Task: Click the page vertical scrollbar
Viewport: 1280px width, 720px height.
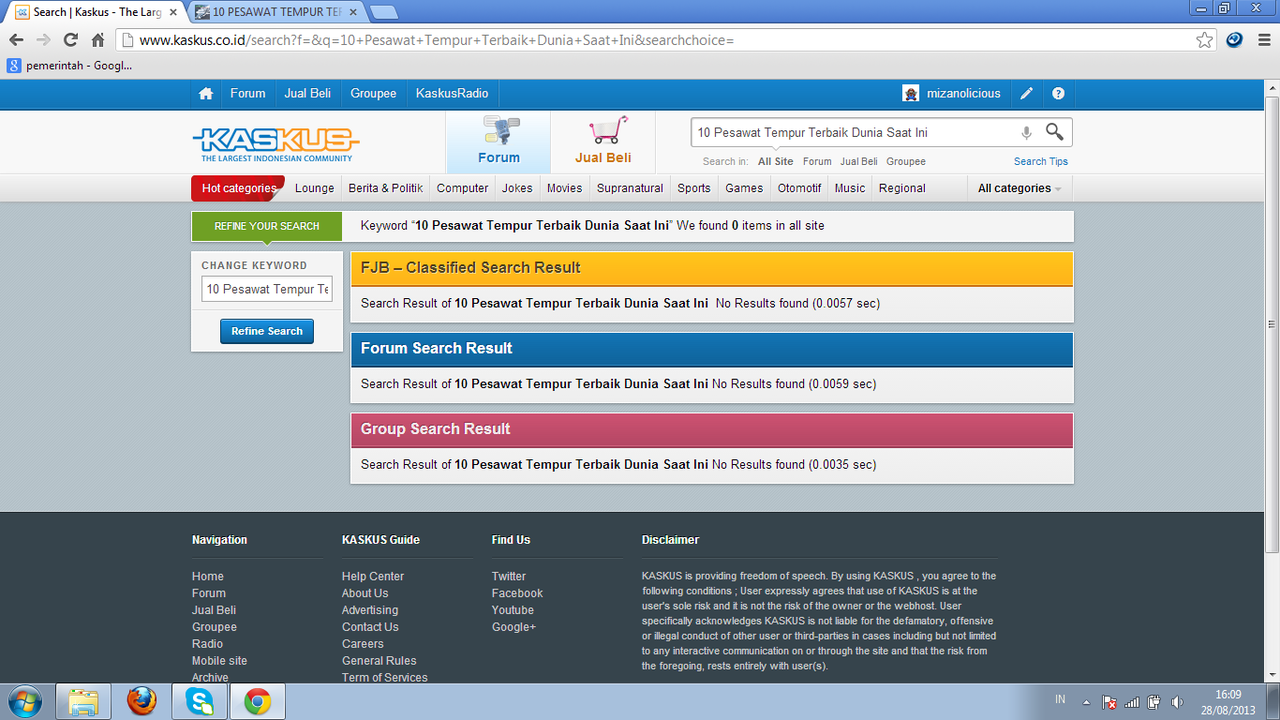Action: 1272,324
